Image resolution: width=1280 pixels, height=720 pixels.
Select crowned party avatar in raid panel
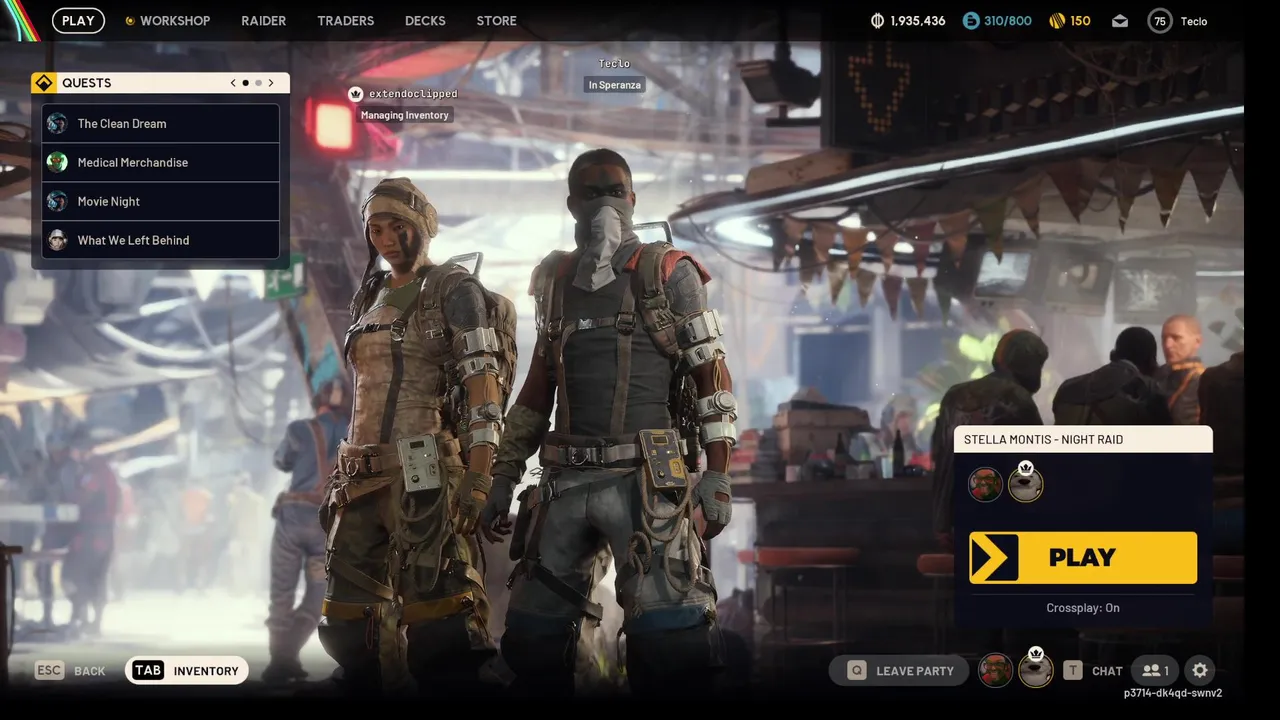click(1025, 484)
